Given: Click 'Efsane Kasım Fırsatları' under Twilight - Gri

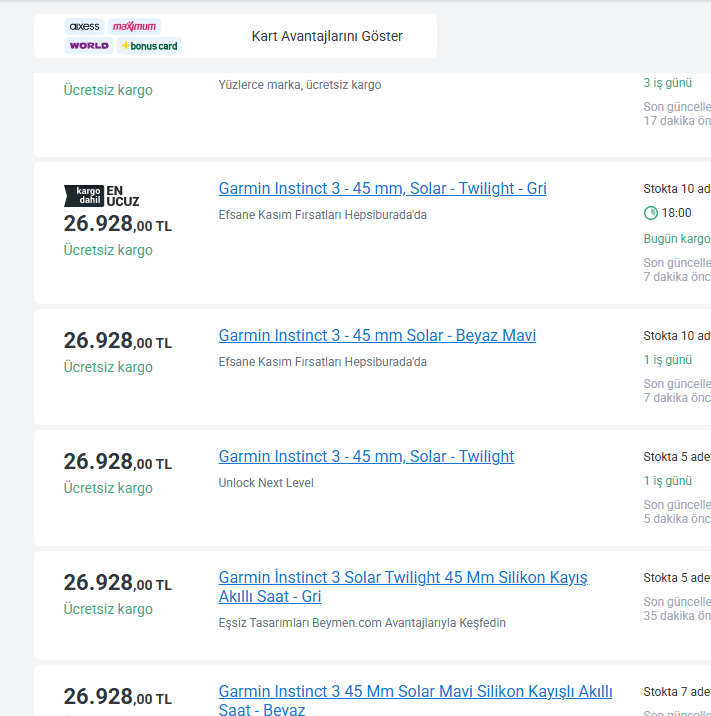Looking at the screenshot, I should click(322, 215).
